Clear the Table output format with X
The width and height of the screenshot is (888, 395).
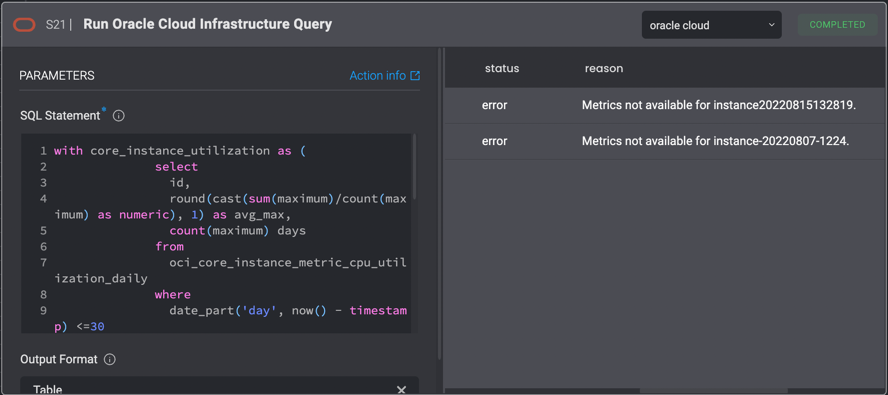(401, 389)
